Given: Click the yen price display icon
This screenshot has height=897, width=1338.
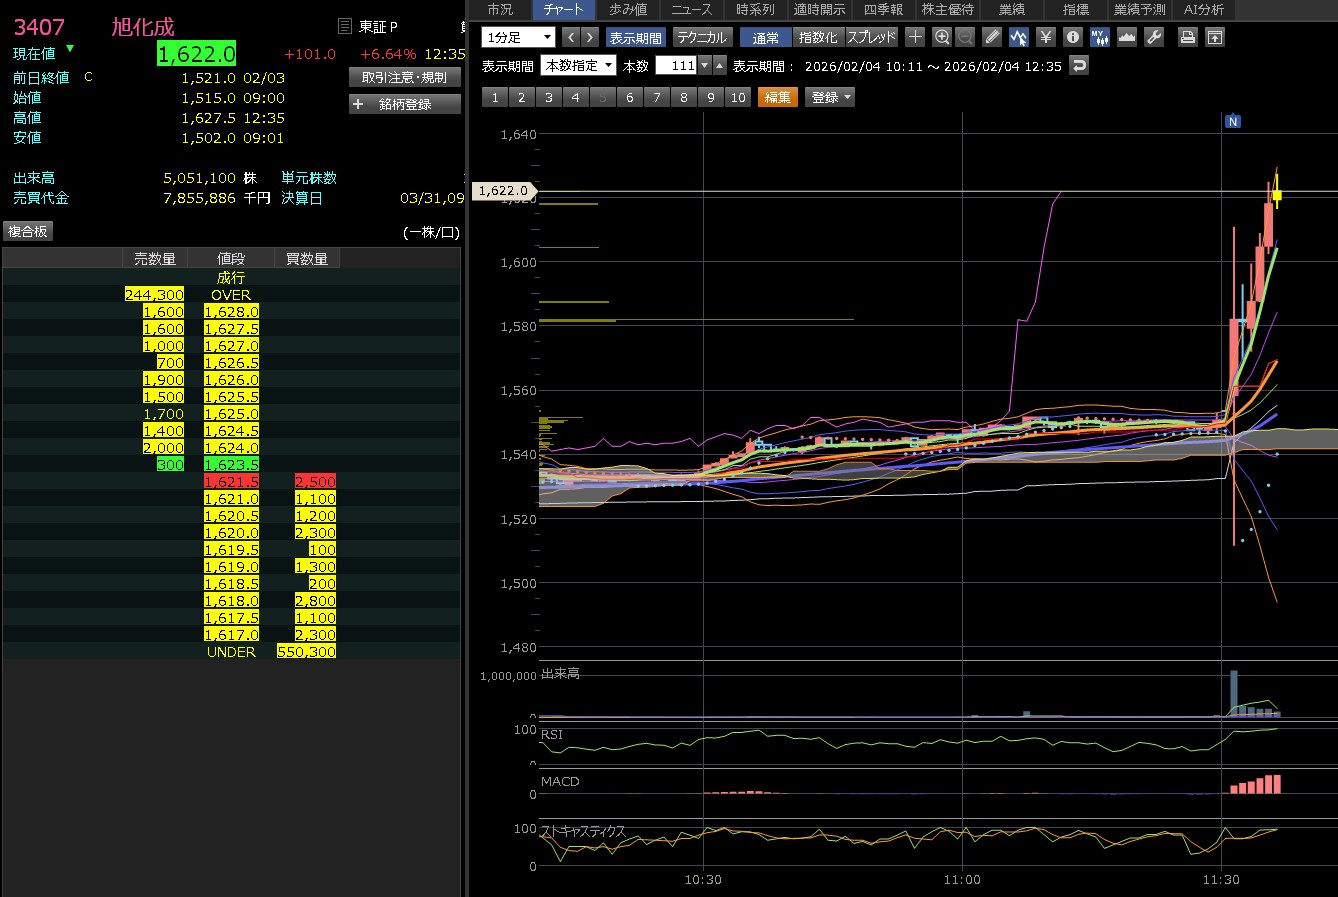Looking at the screenshot, I should (1046, 37).
